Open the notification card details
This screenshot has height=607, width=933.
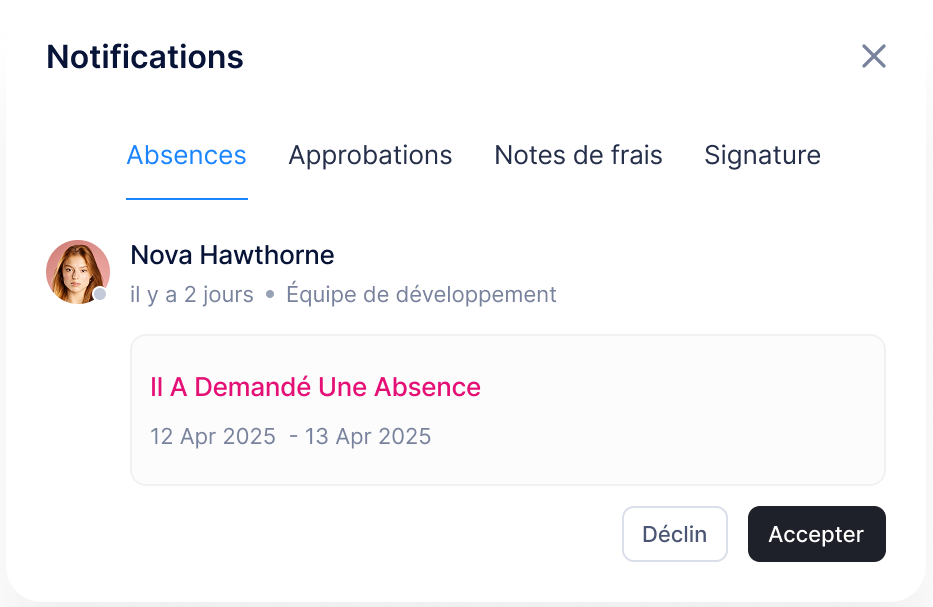click(x=507, y=410)
